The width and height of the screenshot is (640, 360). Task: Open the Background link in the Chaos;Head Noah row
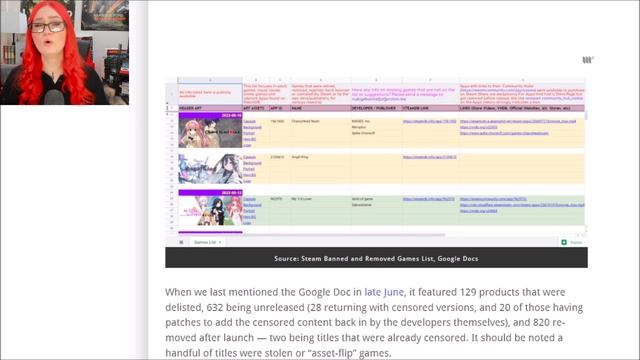coord(252,127)
